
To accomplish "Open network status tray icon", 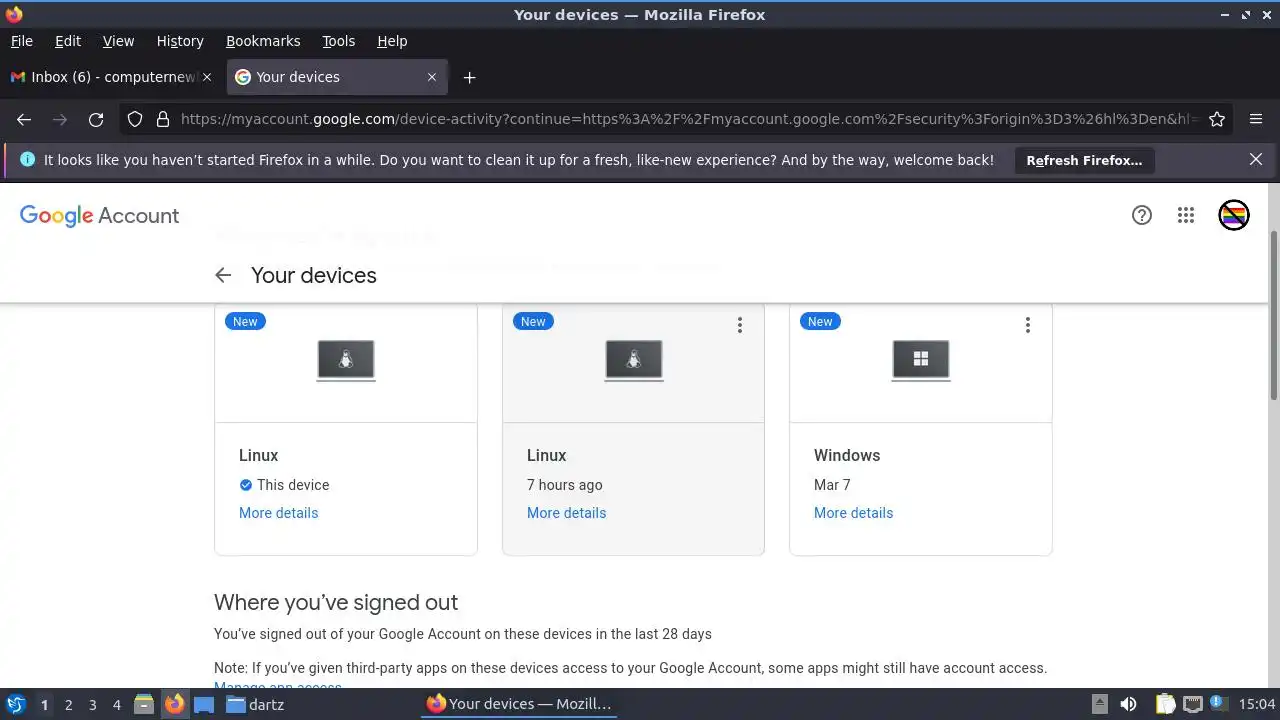I will [1192, 704].
